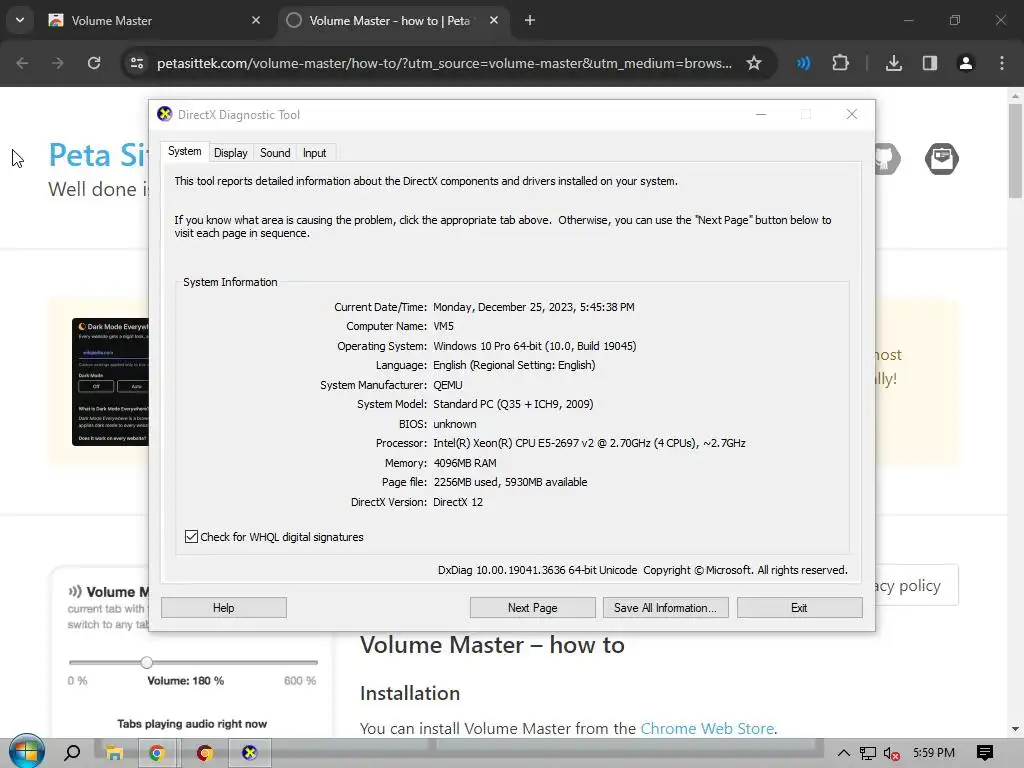This screenshot has width=1024, height=768.
Task: Open File Explorer from the taskbar
Action: [x=115, y=753]
